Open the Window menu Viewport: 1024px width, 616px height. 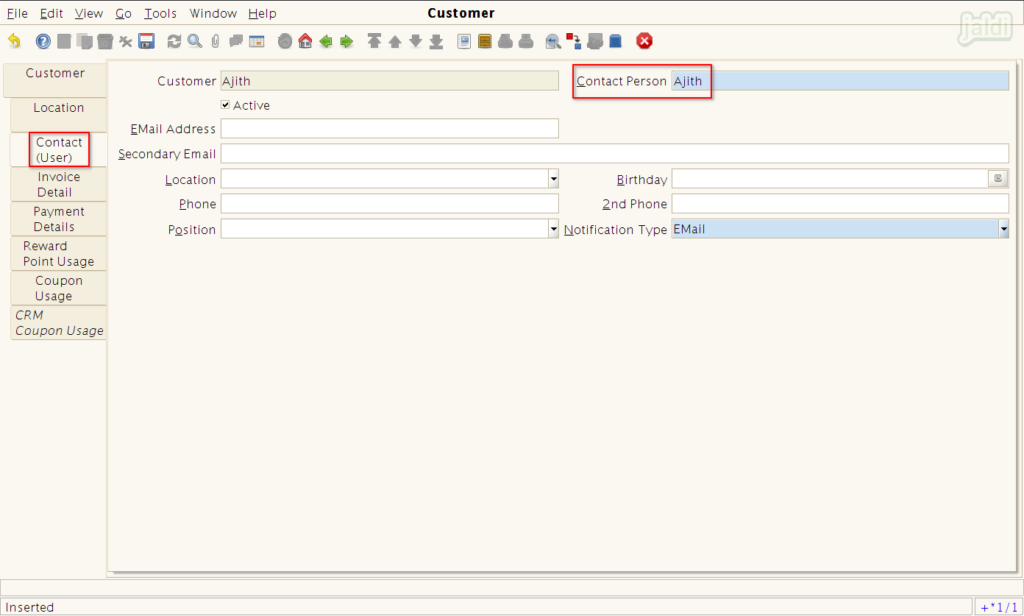click(x=213, y=13)
